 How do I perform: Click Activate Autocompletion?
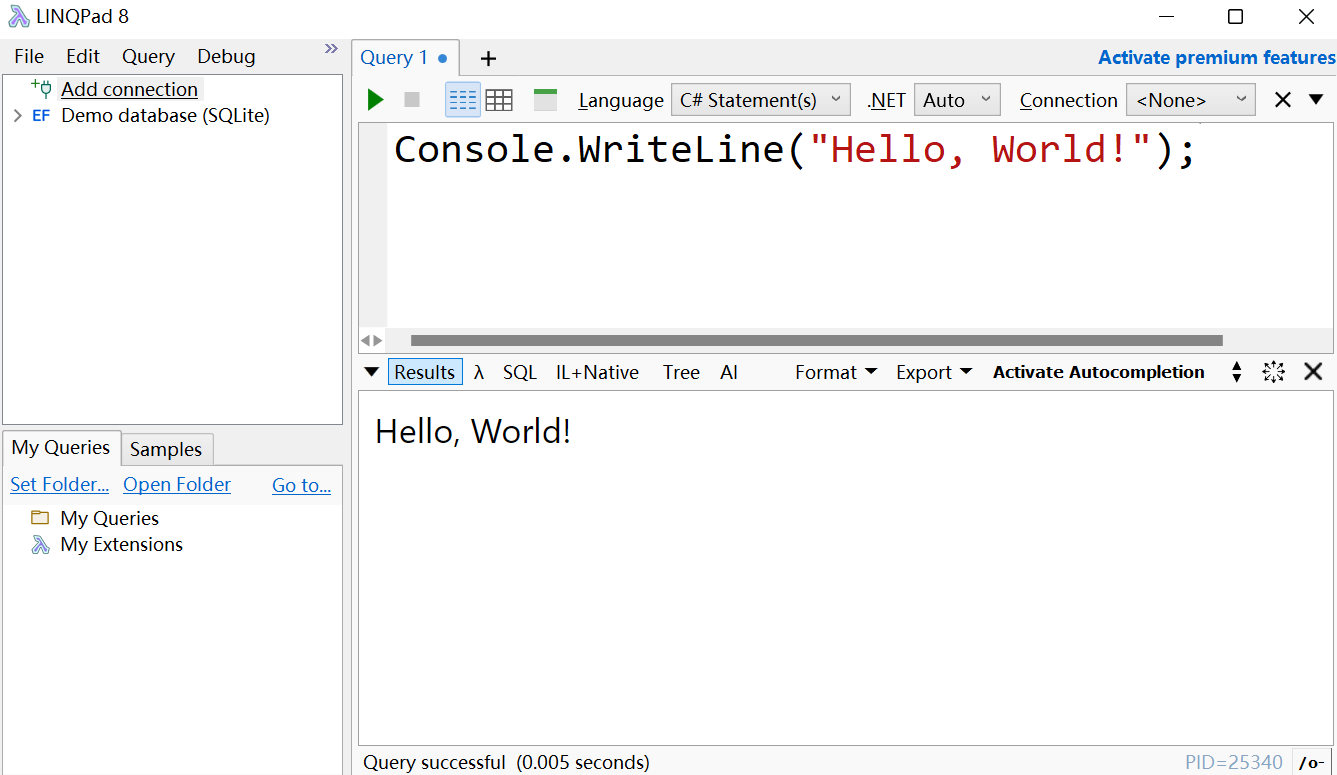click(1098, 372)
